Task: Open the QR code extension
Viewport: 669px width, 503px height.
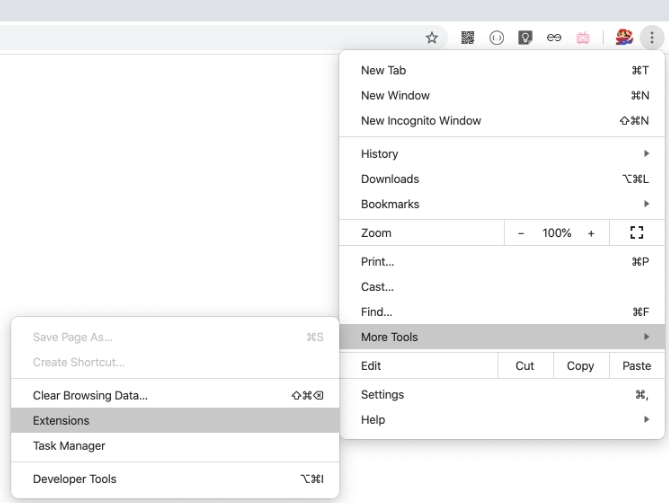Action: [x=467, y=37]
